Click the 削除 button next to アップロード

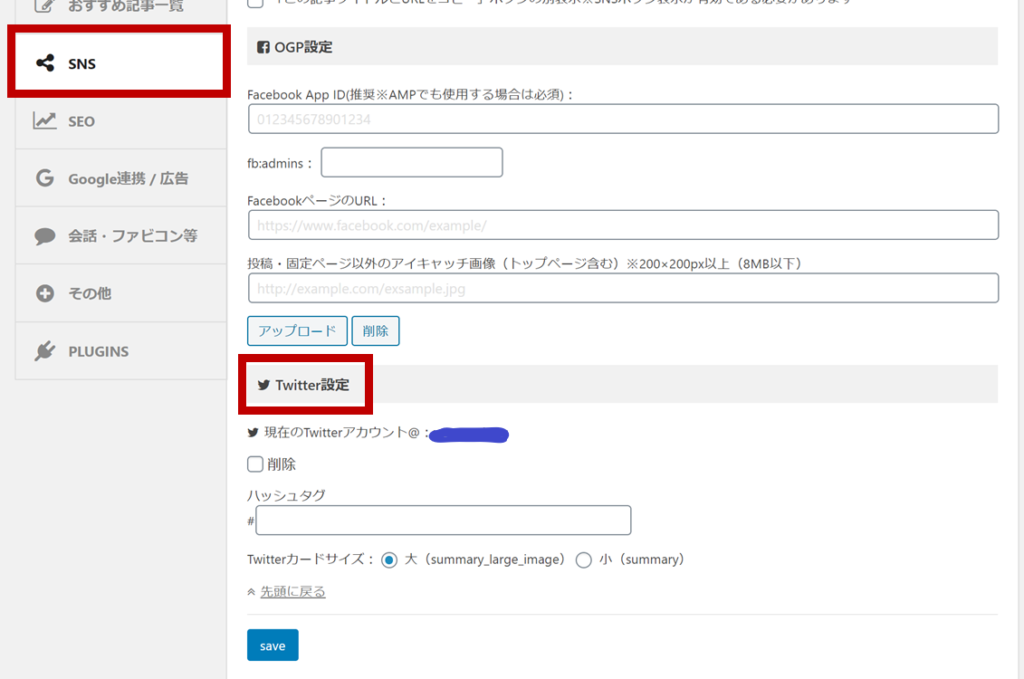[375, 331]
